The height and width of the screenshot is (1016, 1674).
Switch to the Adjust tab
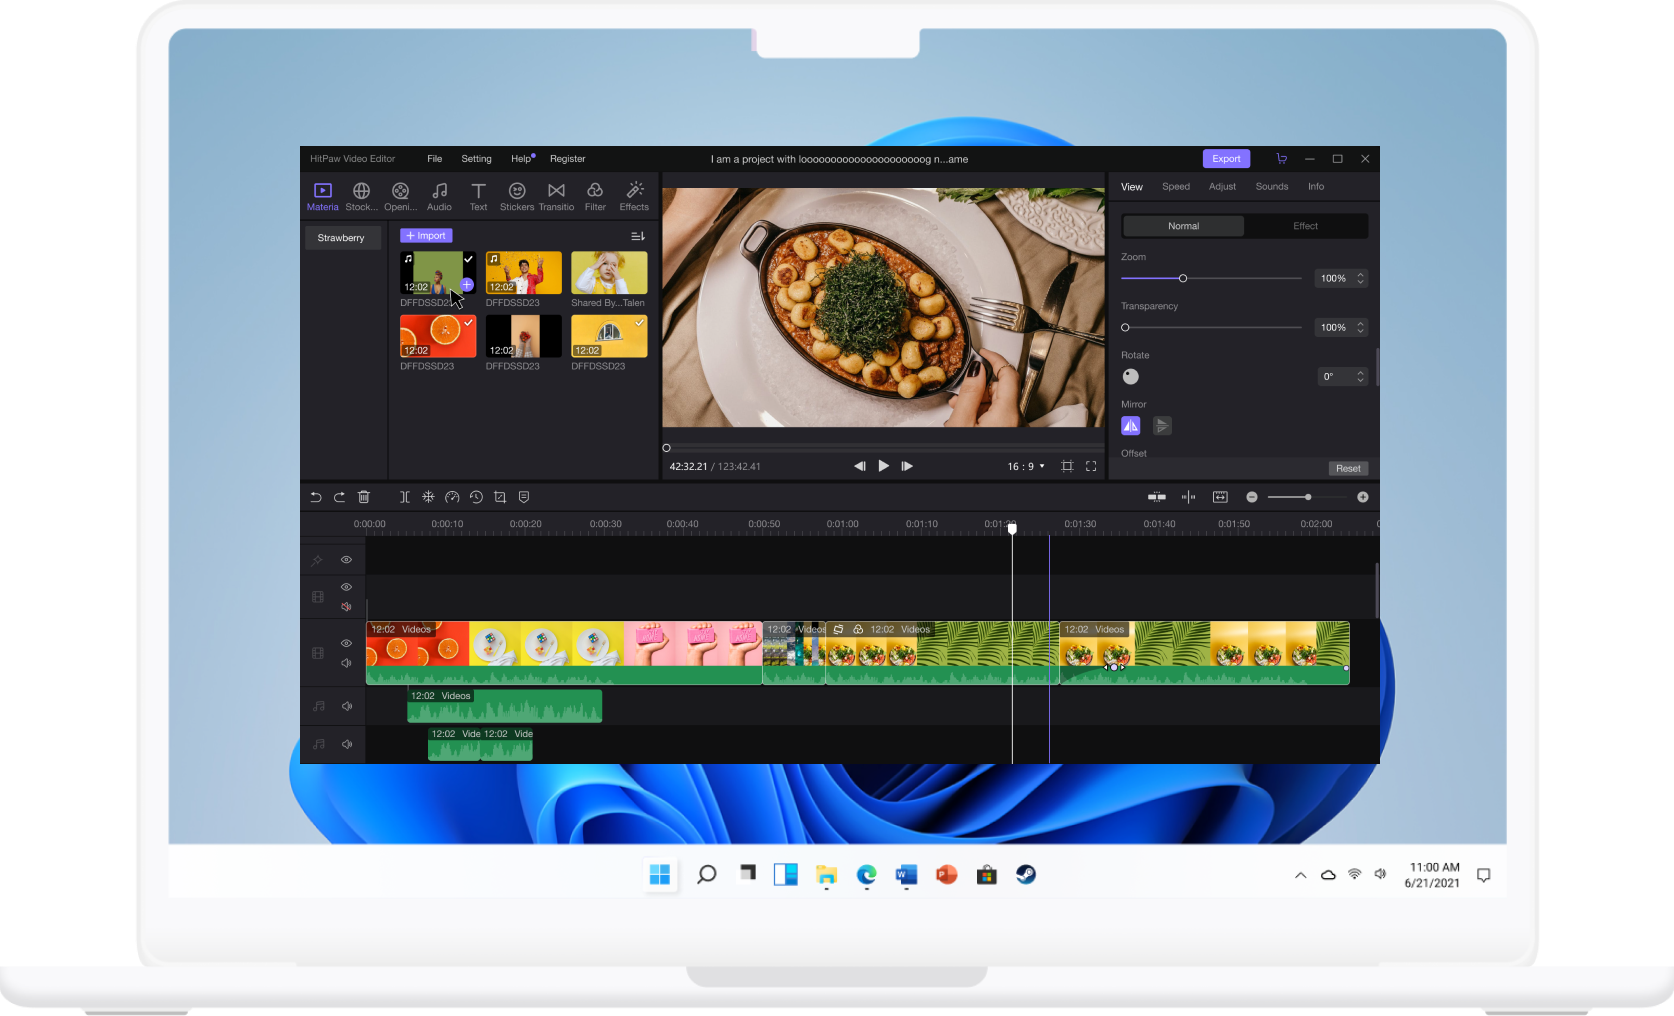[x=1222, y=187]
